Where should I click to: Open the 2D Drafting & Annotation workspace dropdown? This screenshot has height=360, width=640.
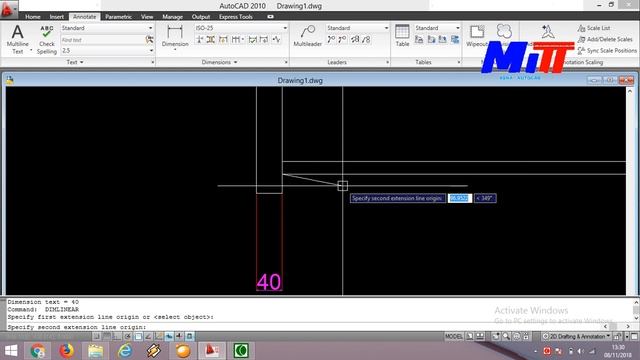576,336
